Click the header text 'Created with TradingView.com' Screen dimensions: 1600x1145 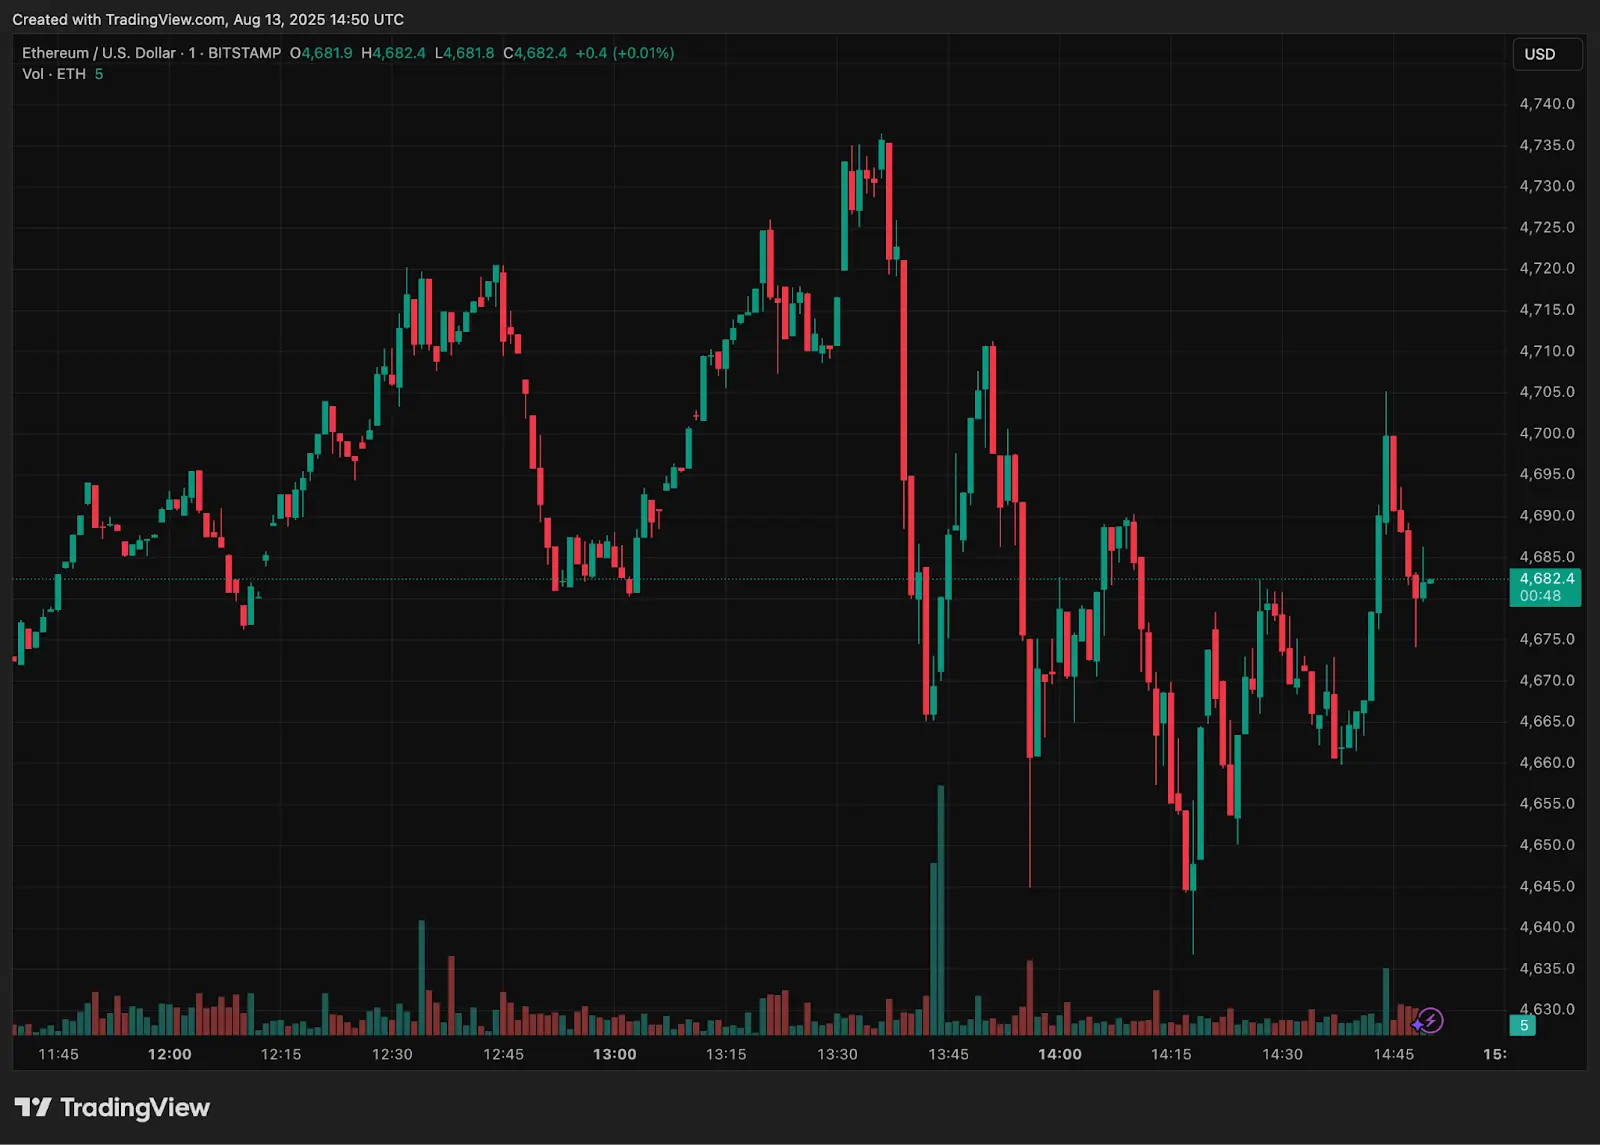tap(119, 19)
